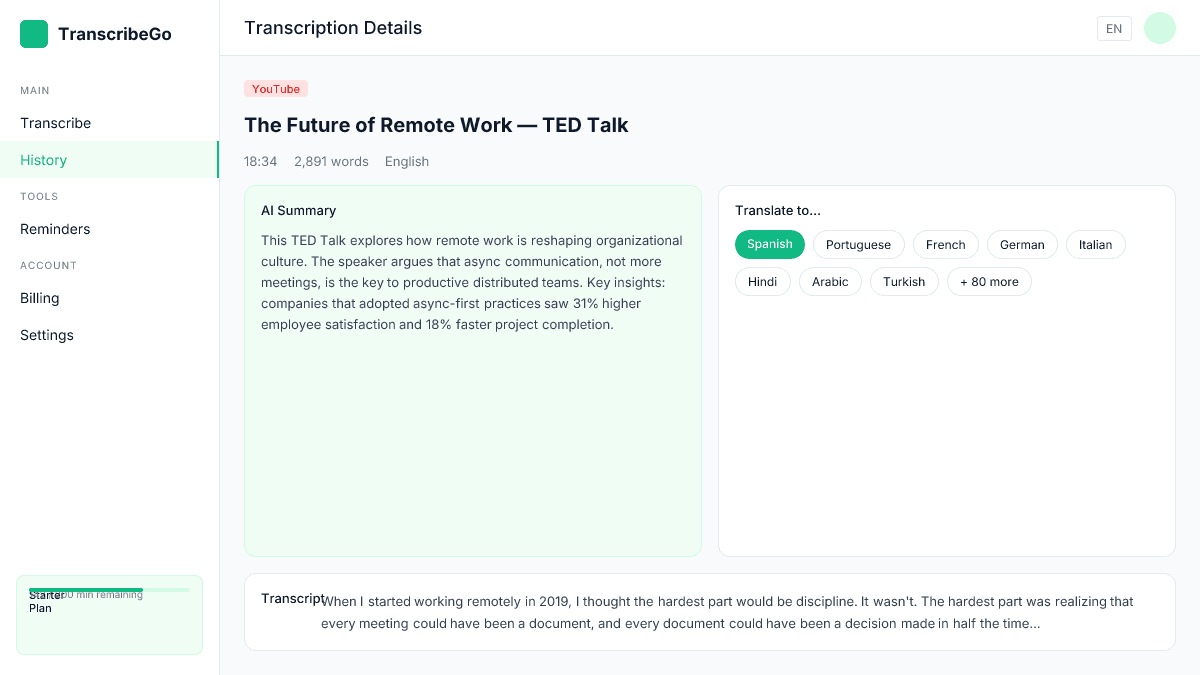
Task: Click the TranscribeGo logo icon
Action: [33, 33]
